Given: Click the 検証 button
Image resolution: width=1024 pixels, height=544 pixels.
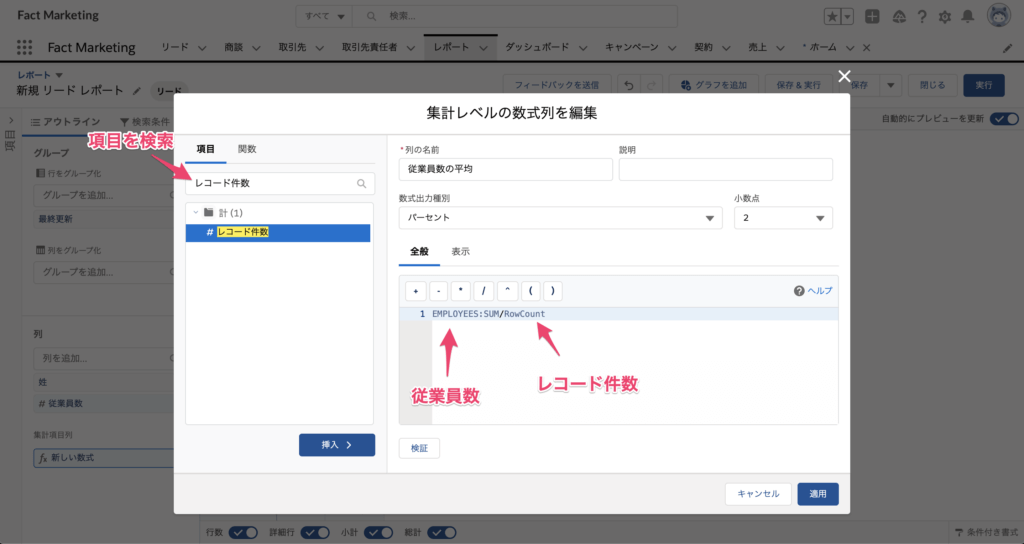Looking at the screenshot, I should [x=419, y=448].
